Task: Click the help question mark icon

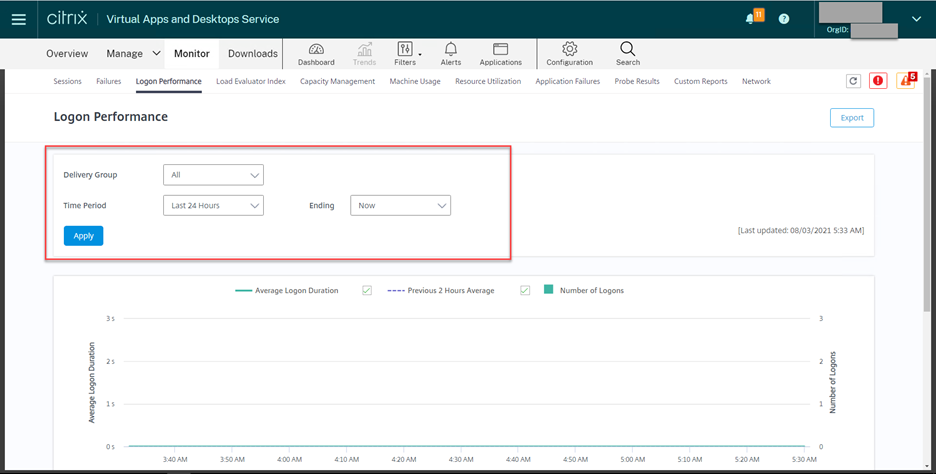Action: (x=784, y=19)
